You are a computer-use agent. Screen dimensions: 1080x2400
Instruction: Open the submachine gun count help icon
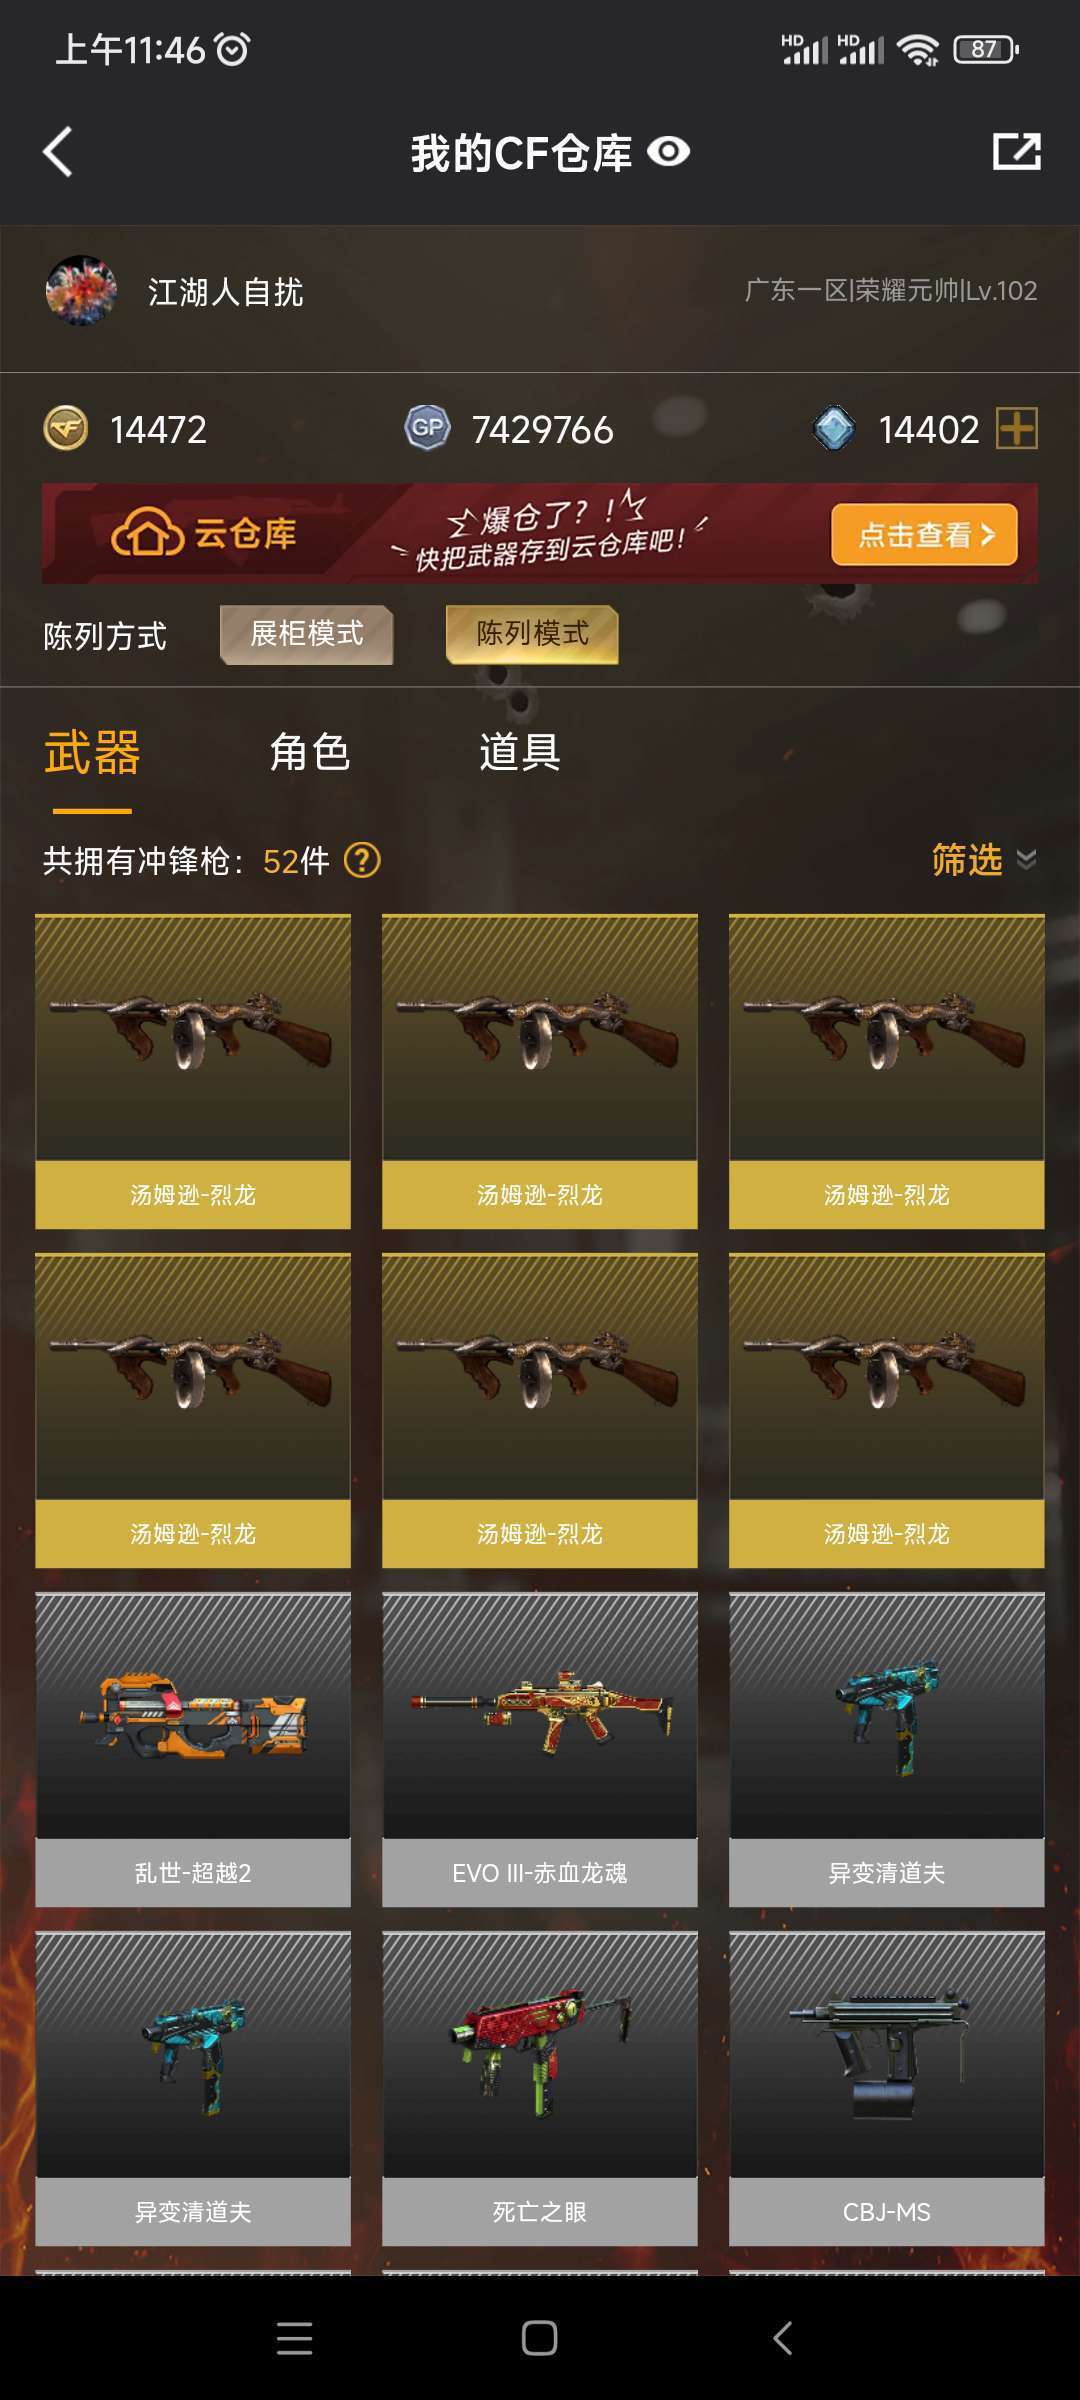pyautogui.click(x=362, y=860)
